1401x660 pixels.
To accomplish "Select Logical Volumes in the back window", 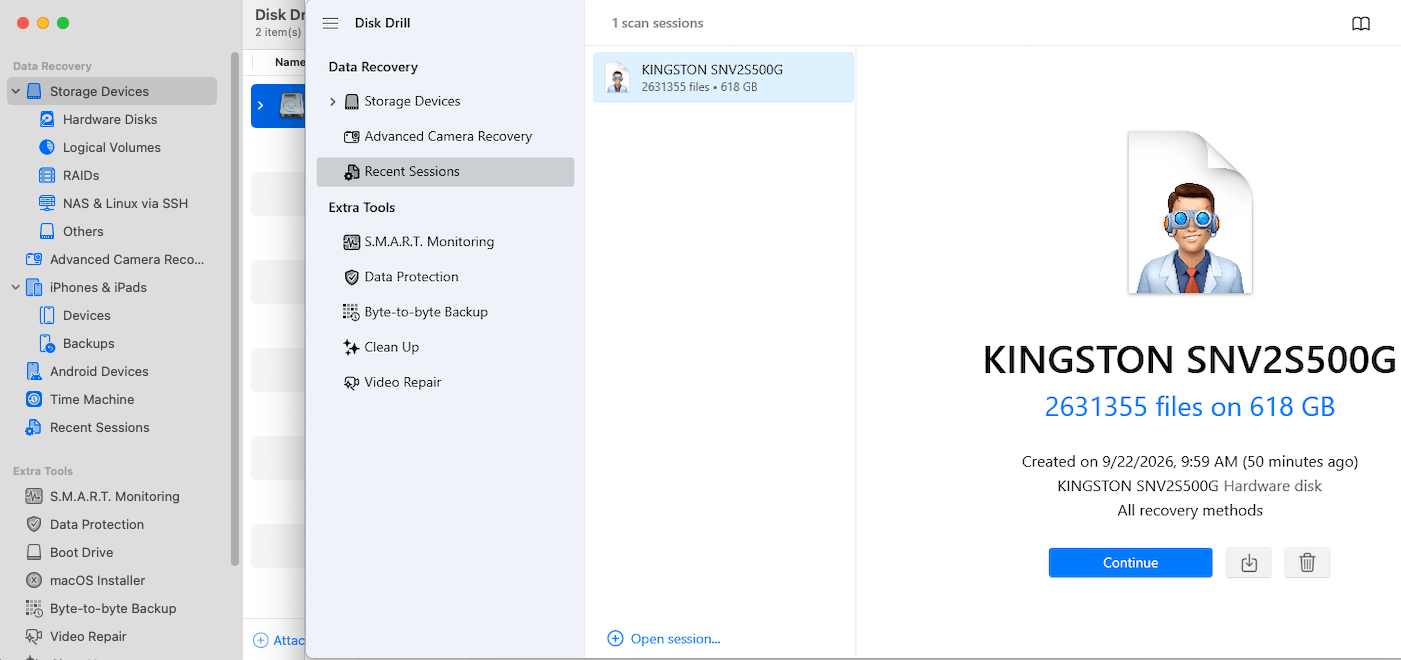I will (111, 147).
